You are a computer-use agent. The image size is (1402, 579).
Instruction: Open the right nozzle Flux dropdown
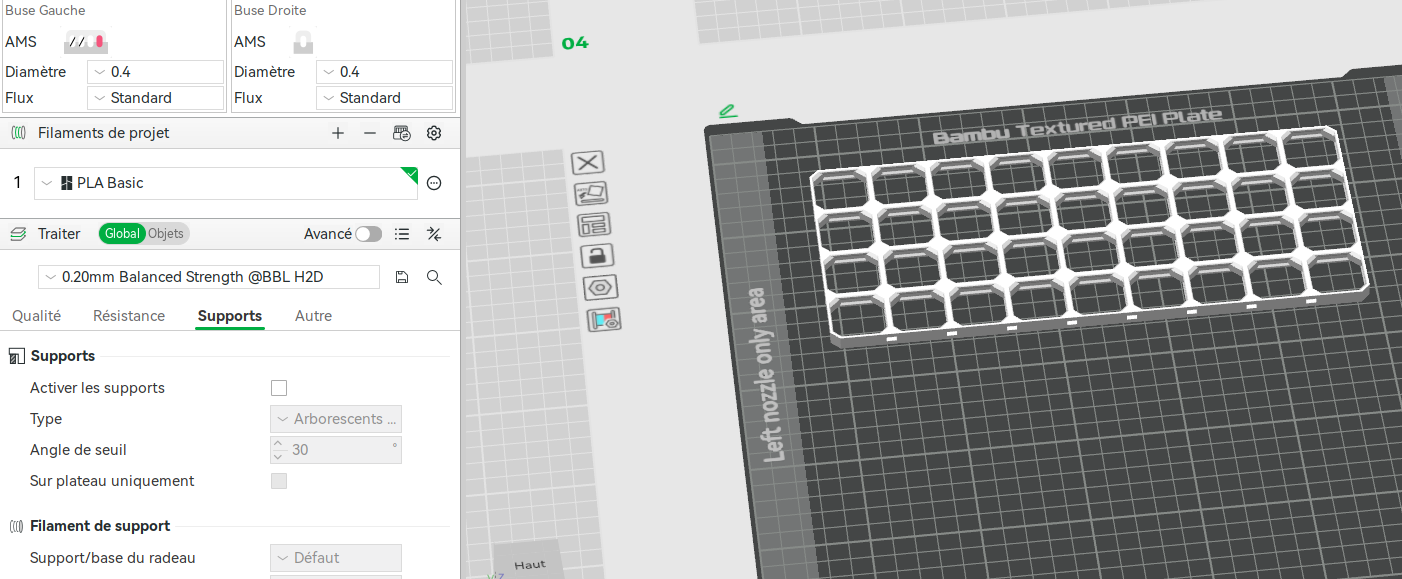[384, 98]
